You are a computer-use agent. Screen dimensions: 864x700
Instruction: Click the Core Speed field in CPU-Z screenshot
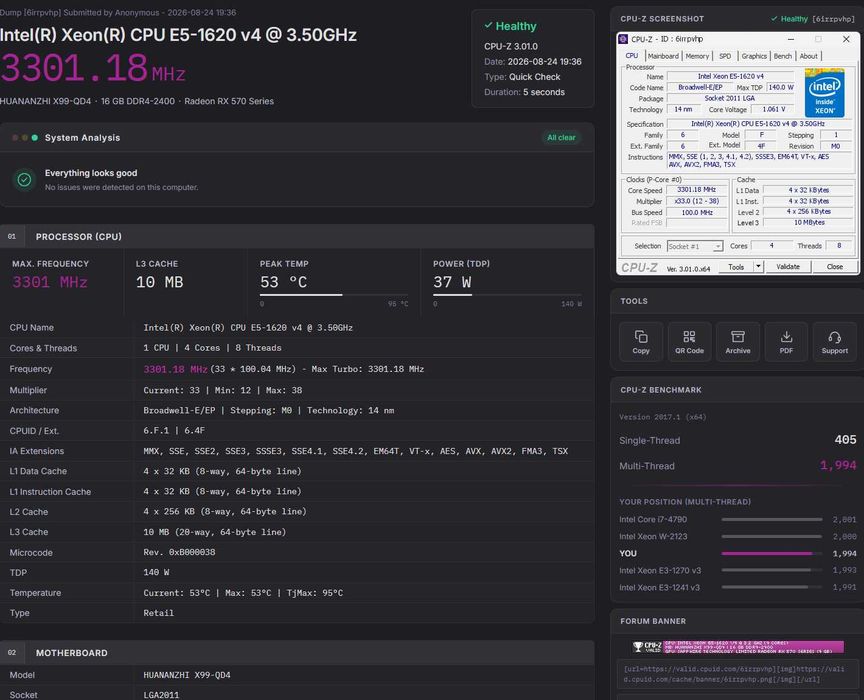(696, 190)
